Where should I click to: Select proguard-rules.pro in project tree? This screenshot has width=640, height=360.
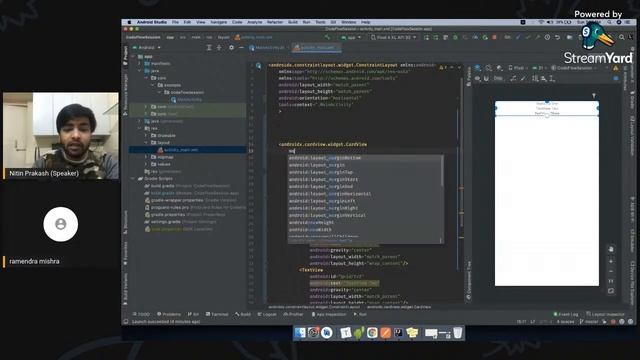[195, 207]
